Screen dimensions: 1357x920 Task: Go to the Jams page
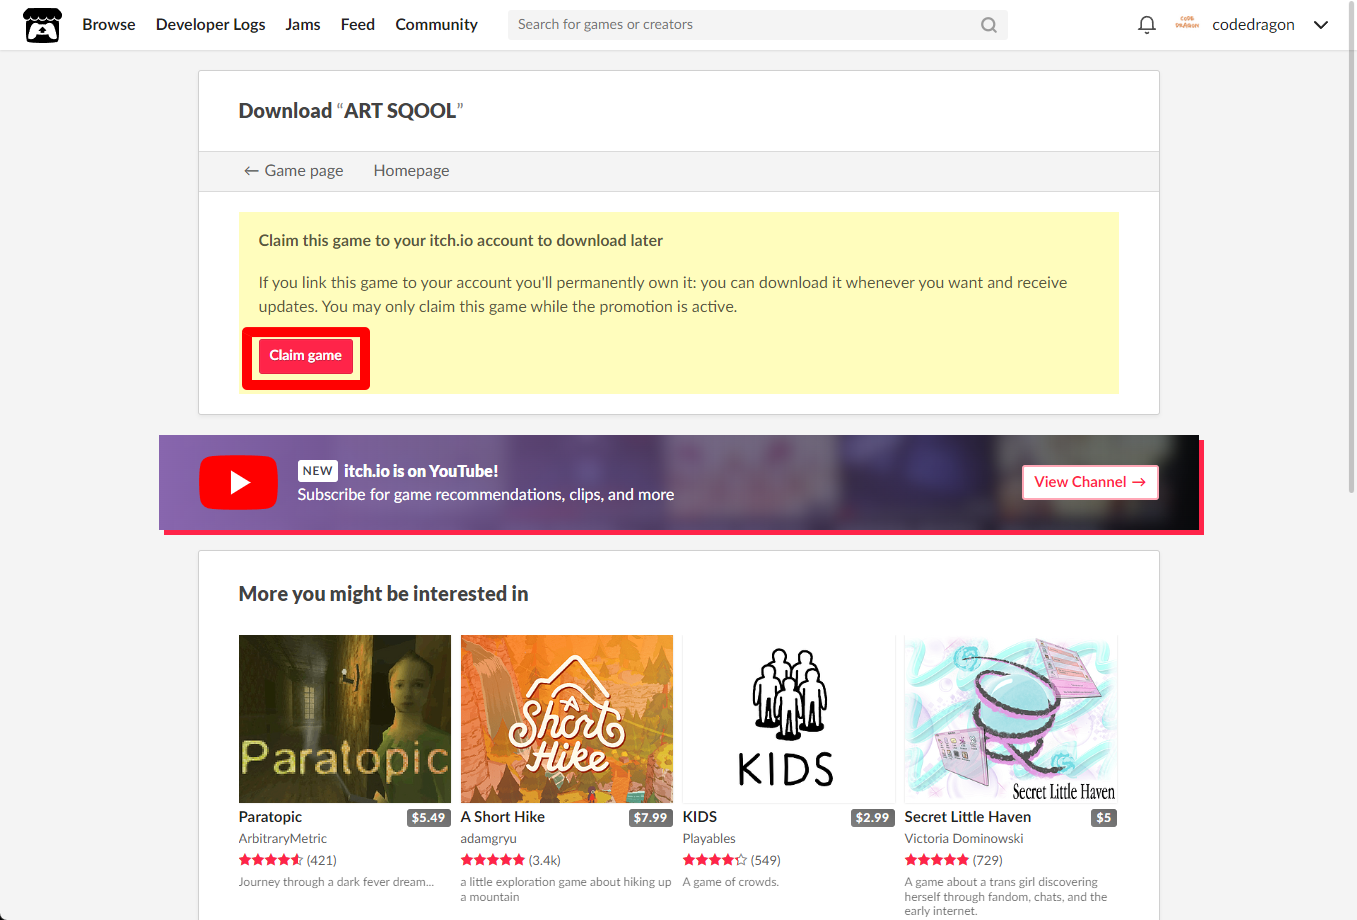pos(303,25)
